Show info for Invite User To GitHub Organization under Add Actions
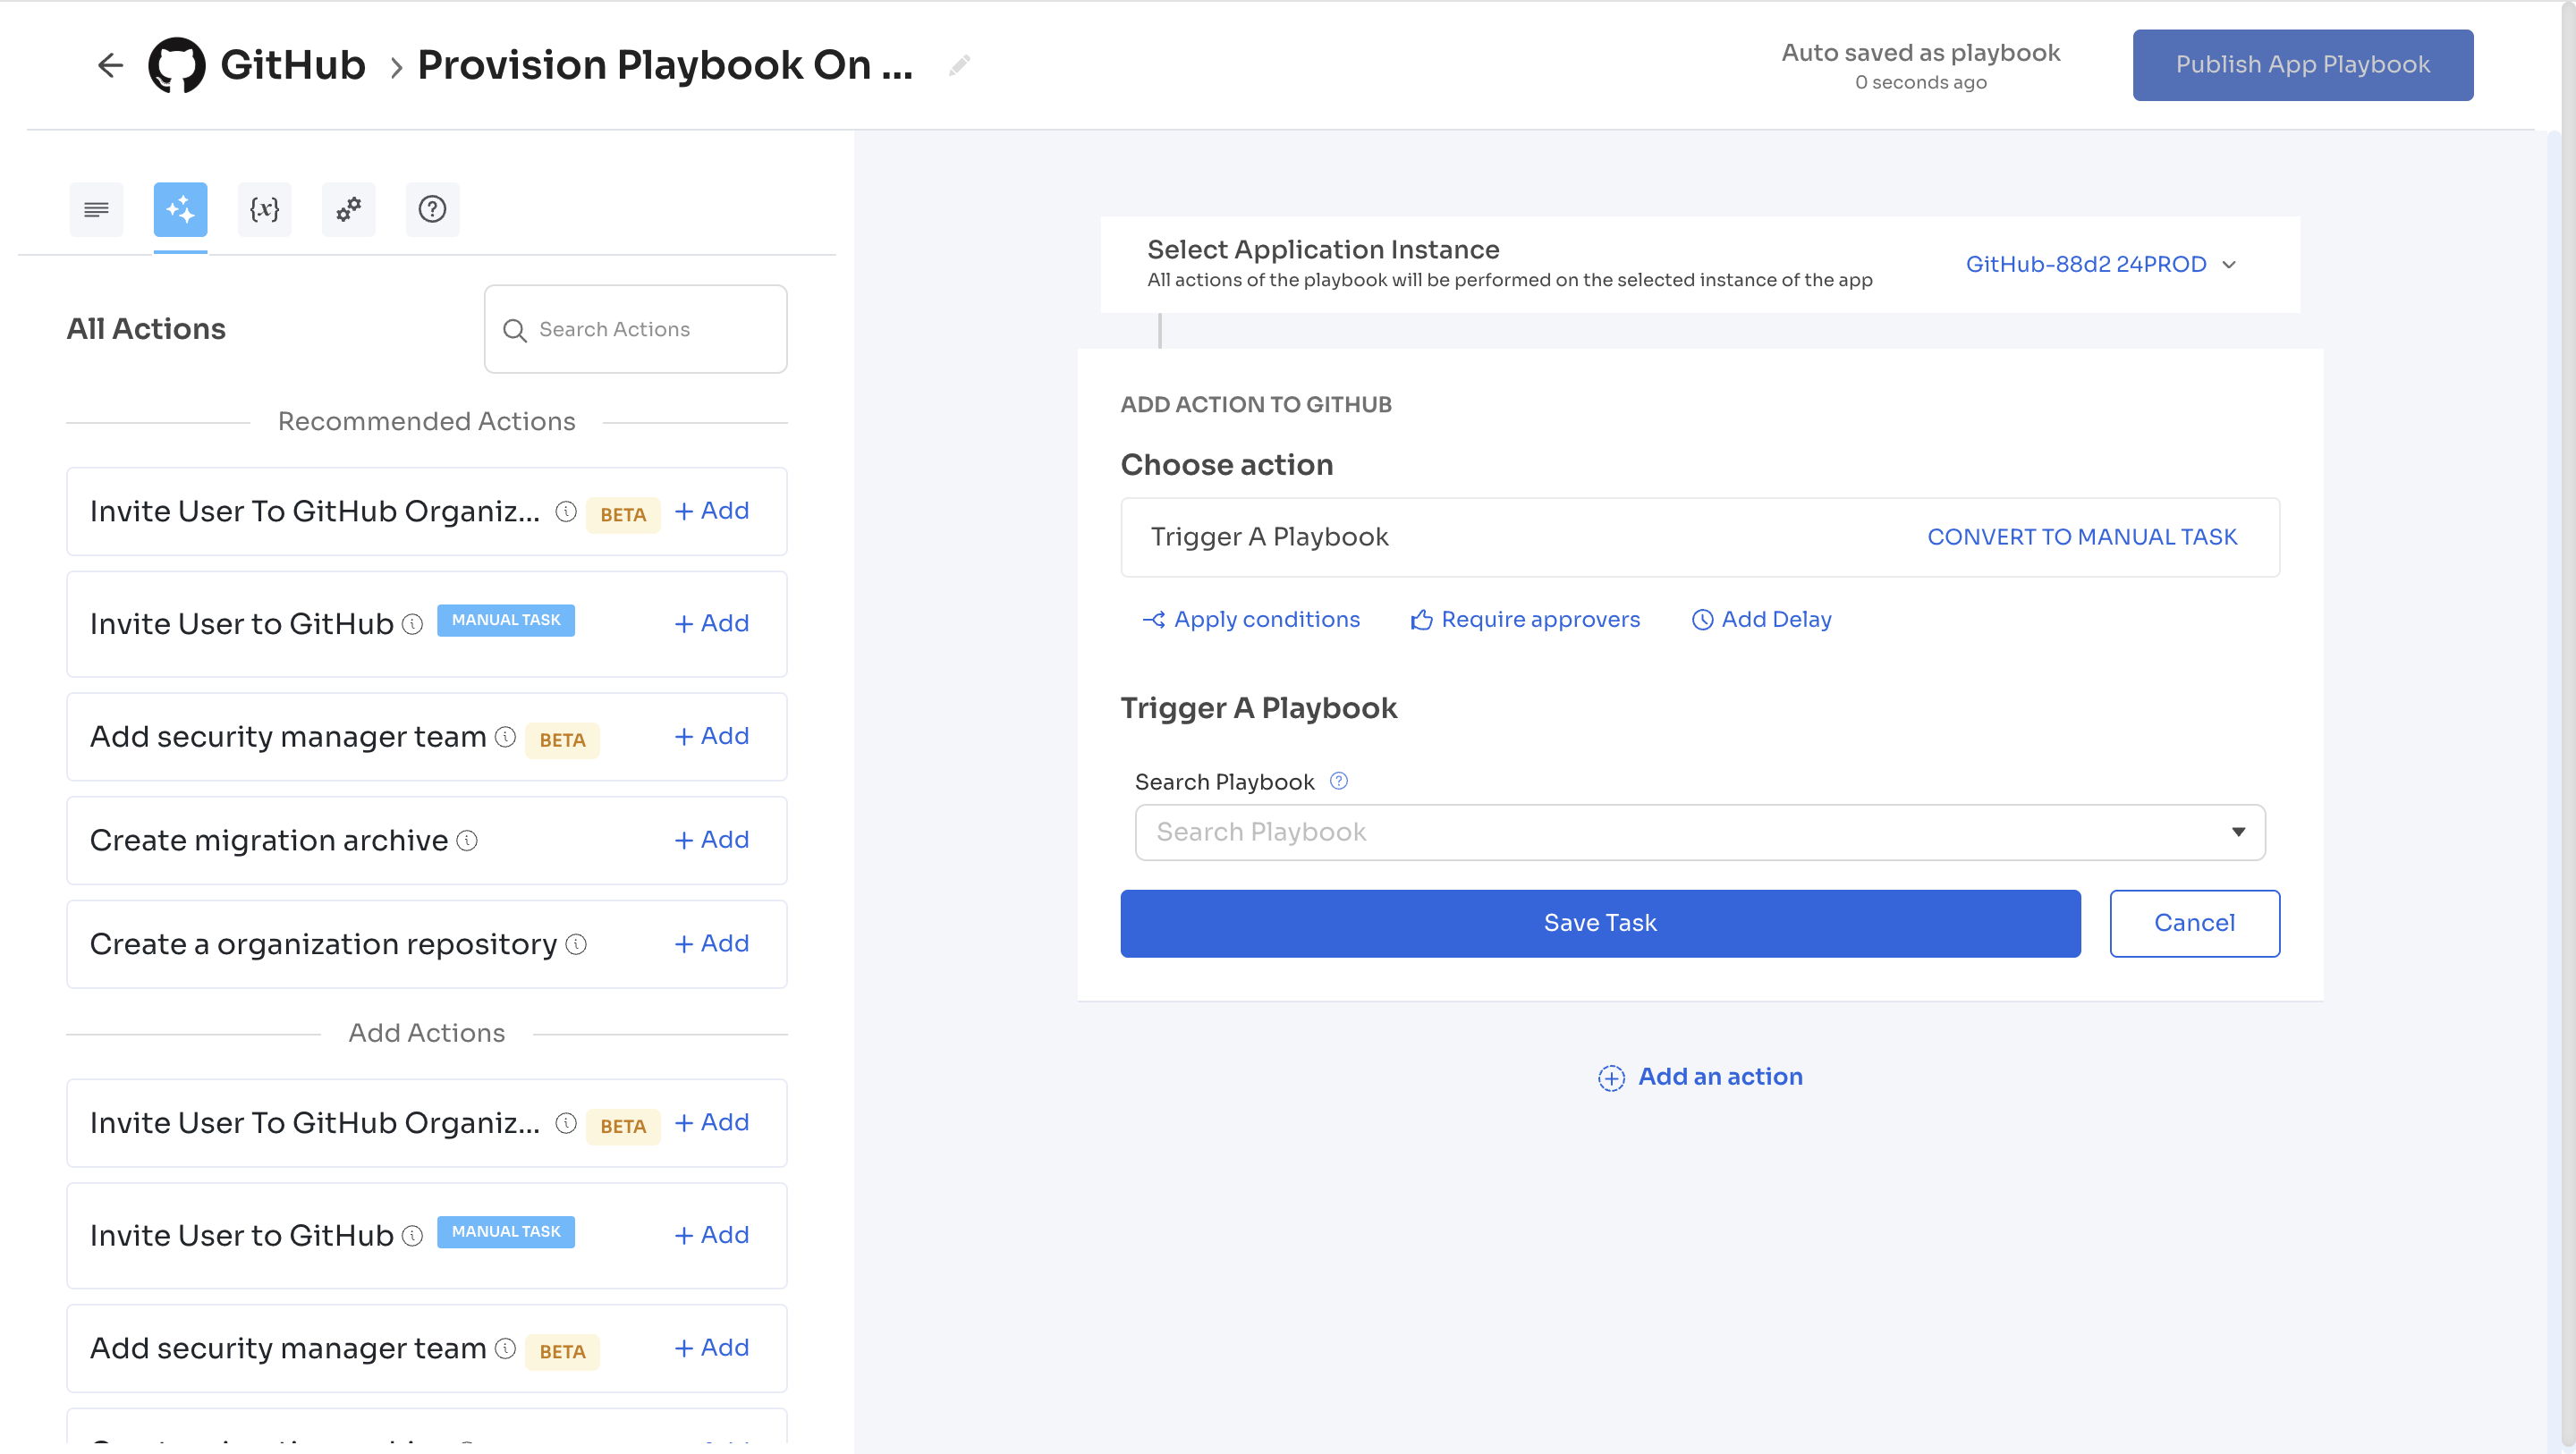This screenshot has width=2576, height=1454. tap(566, 1124)
